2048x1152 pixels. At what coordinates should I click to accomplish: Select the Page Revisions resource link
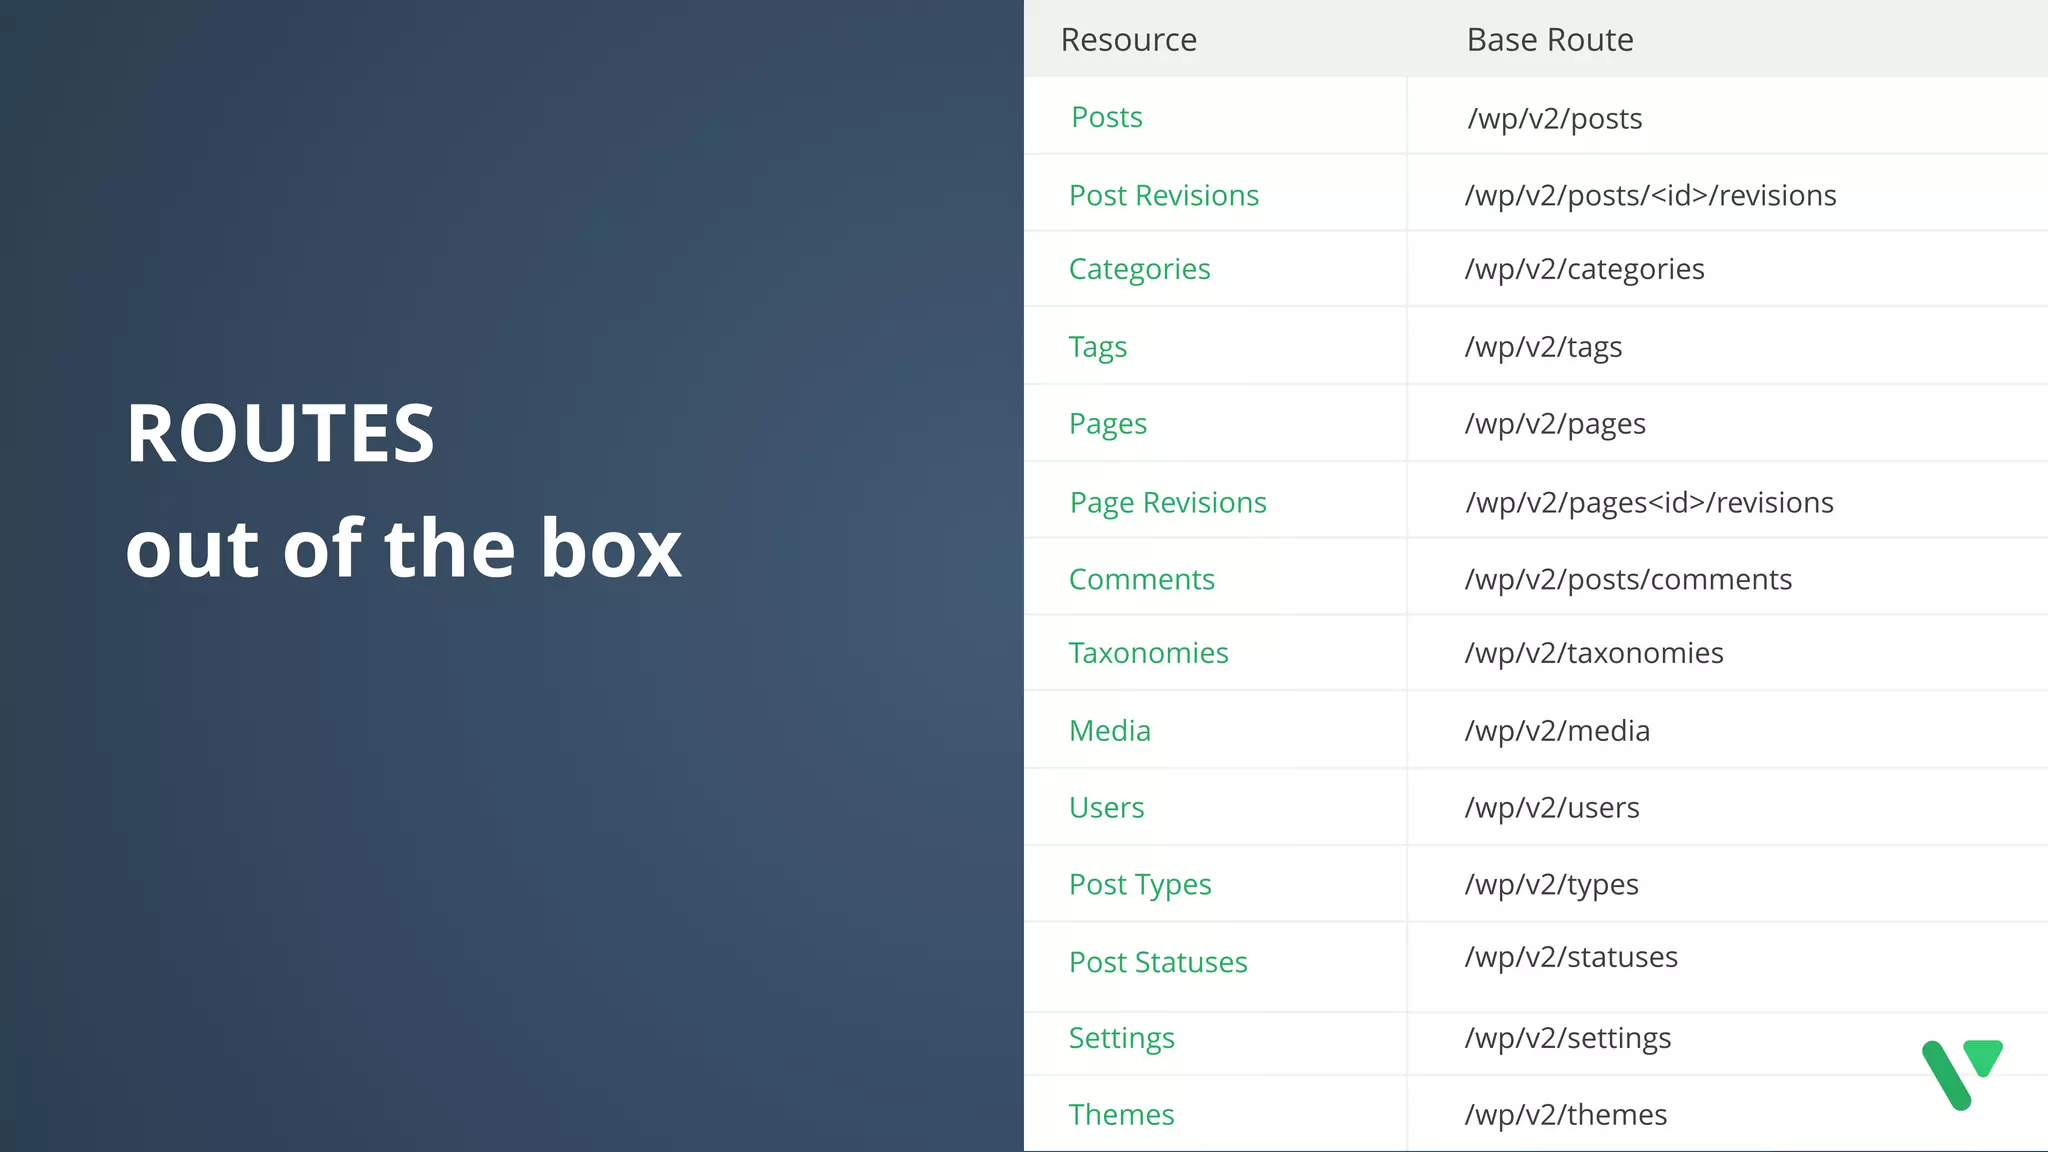(1168, 502)
